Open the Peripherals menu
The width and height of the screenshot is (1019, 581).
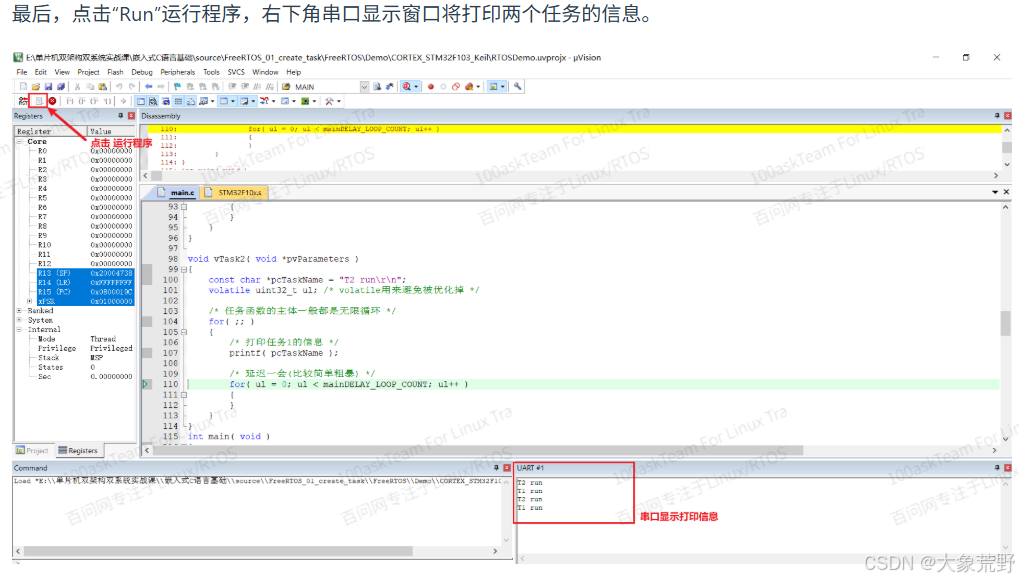[177, 72]
